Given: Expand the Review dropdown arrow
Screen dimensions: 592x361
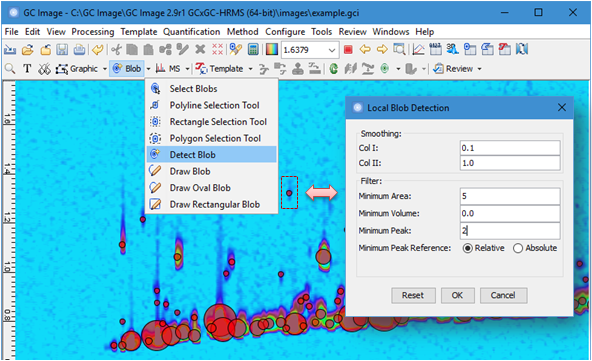Looking at the screenshot, I should pos(479,69).
